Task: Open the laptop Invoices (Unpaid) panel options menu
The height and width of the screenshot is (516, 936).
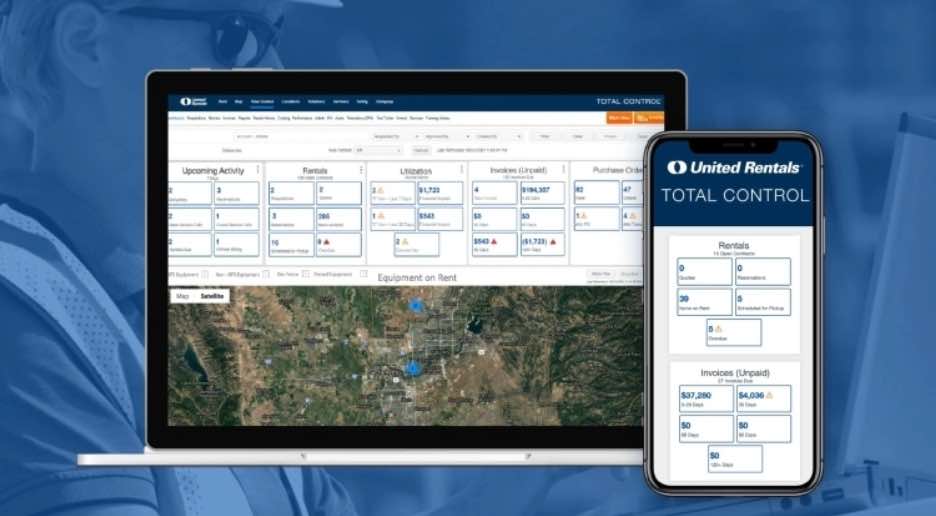Action: 564,170
